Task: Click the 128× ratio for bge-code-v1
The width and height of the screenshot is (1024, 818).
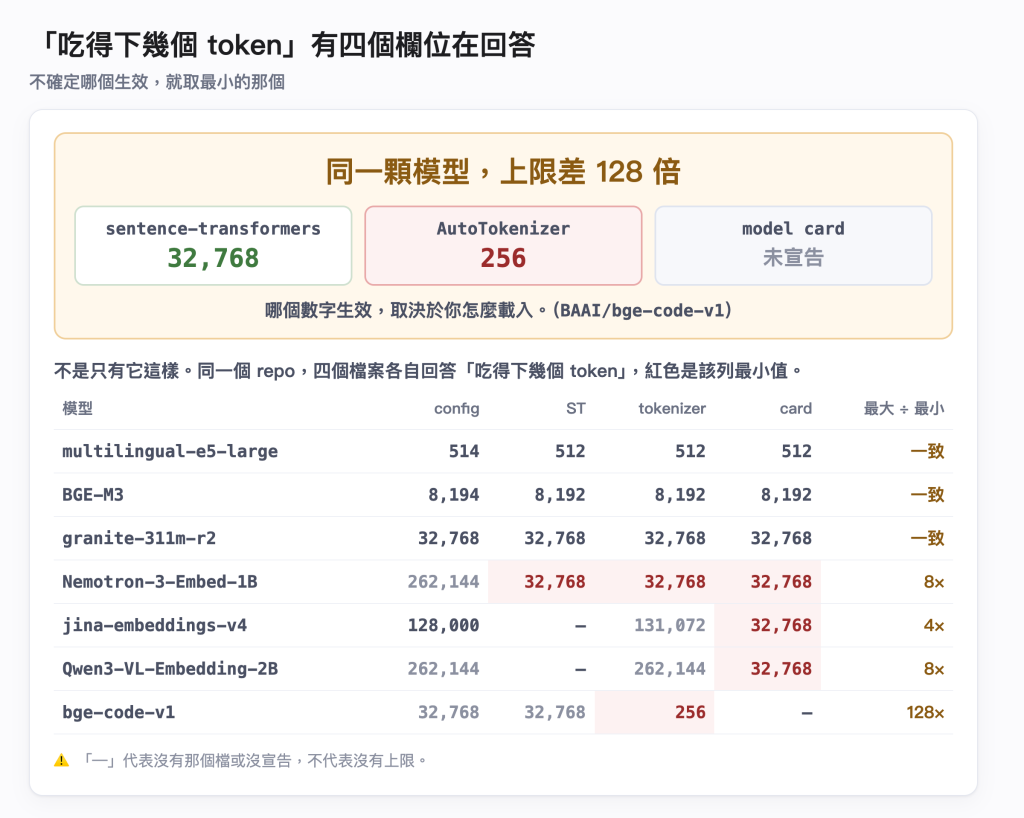Action: click(925, 712)
